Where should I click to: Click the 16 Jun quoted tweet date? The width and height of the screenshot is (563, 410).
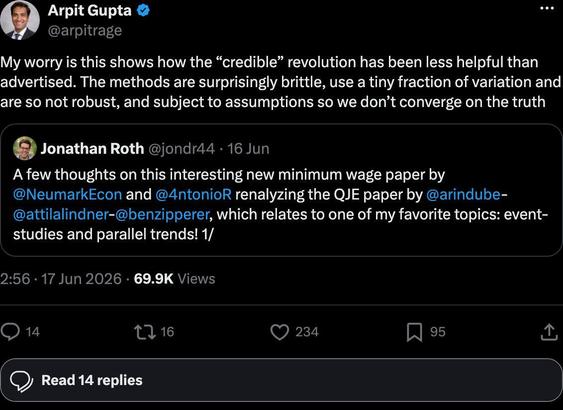pyautogui.click(x=248, y=148)
